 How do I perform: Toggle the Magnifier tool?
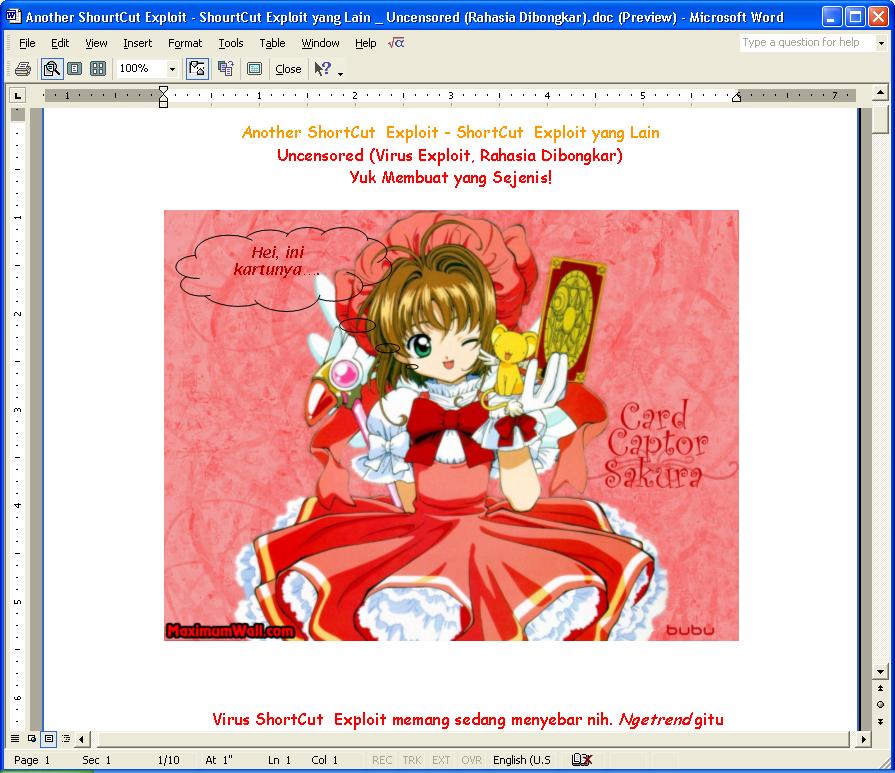51,69
